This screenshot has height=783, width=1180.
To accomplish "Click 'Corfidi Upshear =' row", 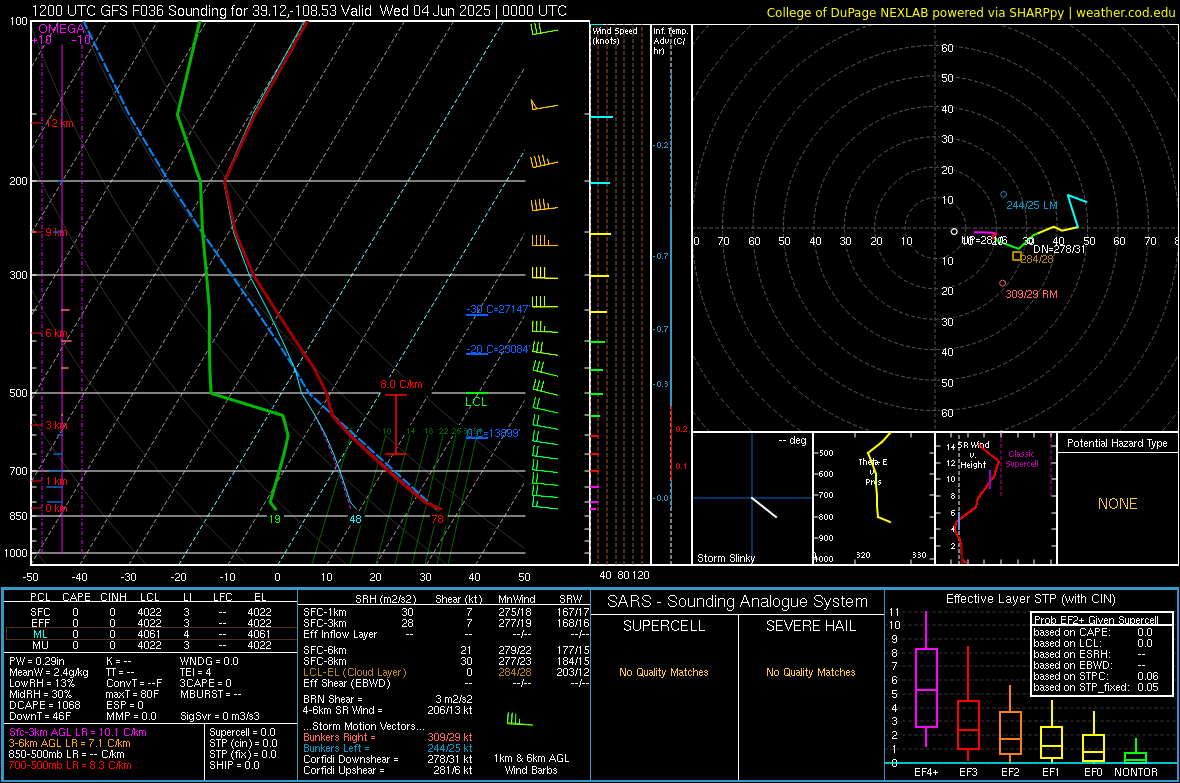I will click(388, 770).
